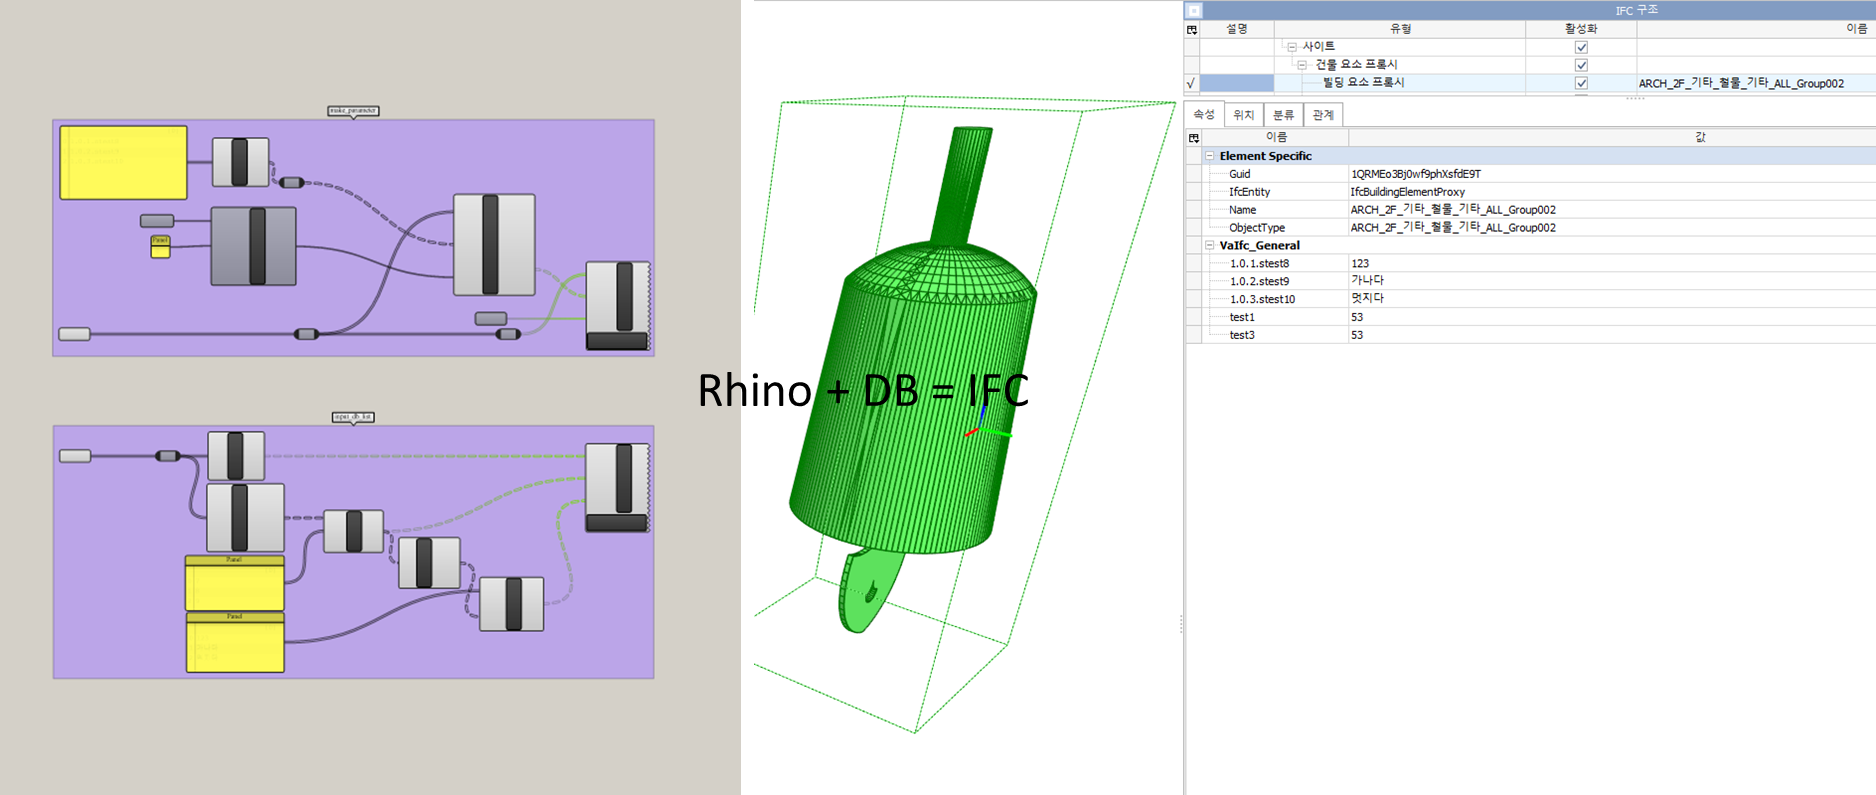Click the 설명 column header
Image resolution: width=1876 pixels, height=795 pixels.
point(1237,29)
